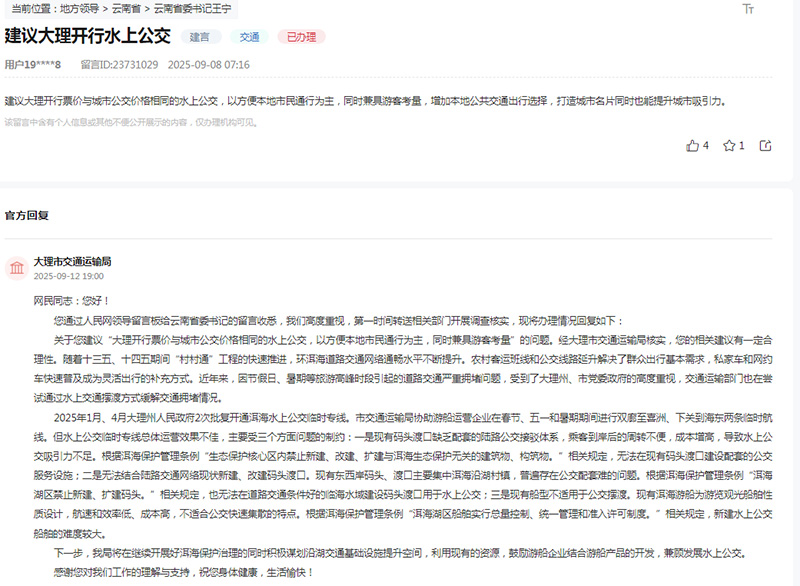The width and height of the screenshot is (800, 586).
Task: Star this message to favorite it
Action: (x=729, y=145)
